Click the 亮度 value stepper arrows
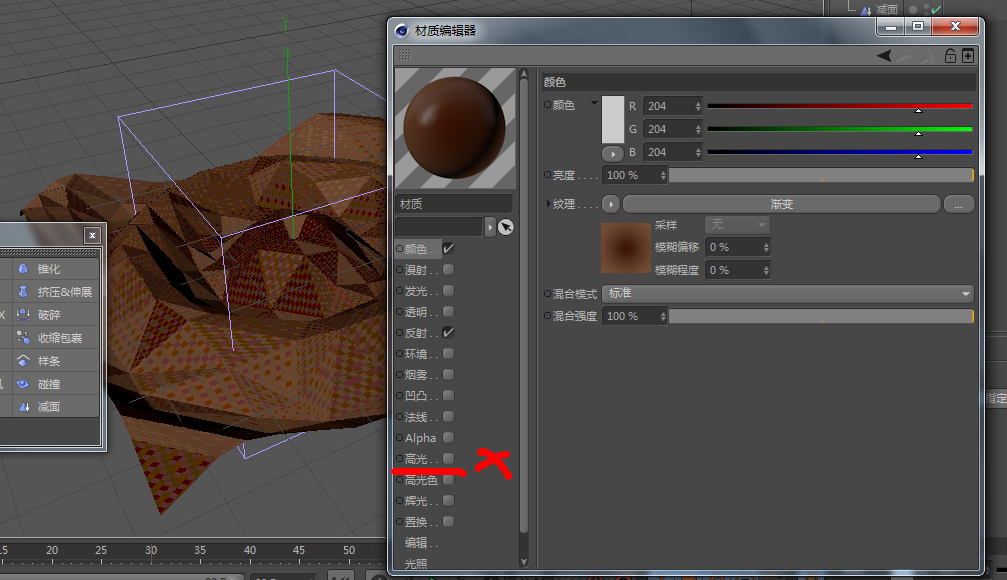Screen dimensions: 1007x580 click(663, 175)
